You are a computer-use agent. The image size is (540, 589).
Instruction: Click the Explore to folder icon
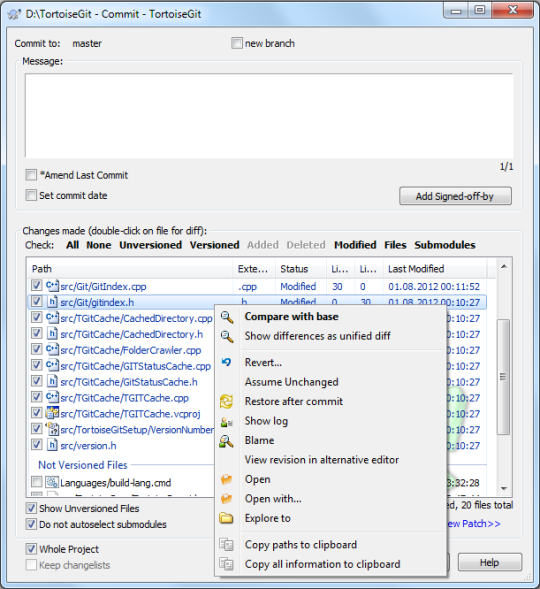[x=226, y=518]
